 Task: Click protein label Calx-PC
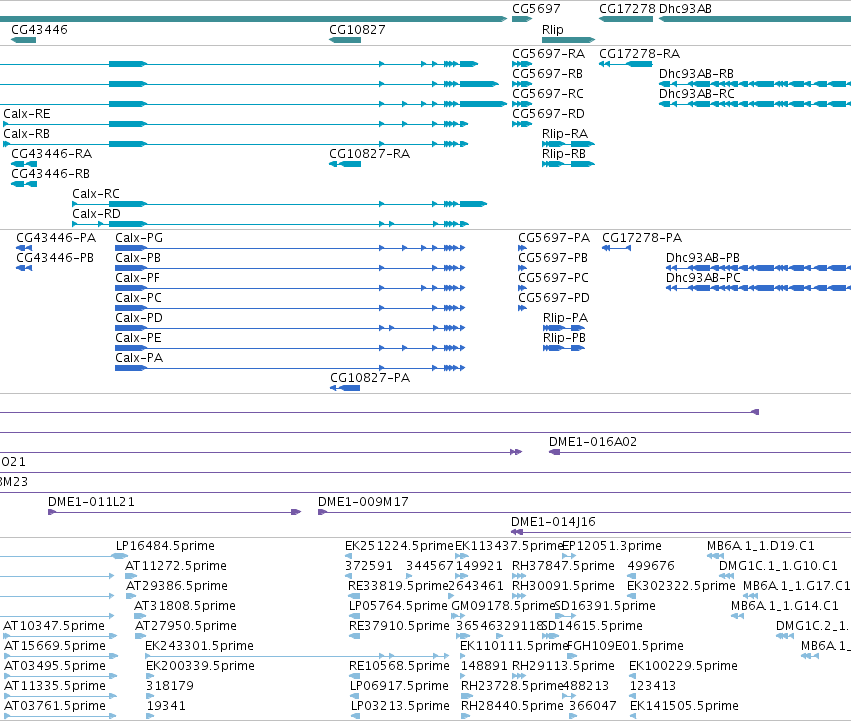pos(138,299)
